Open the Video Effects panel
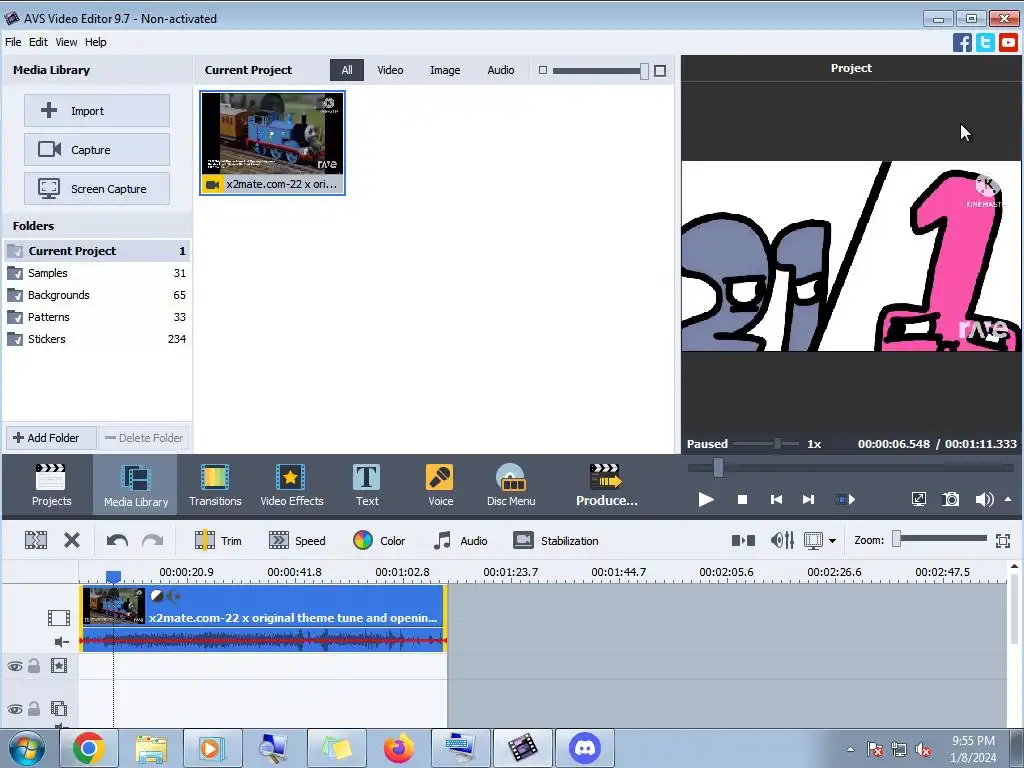The height and width of the screenshot is (768, 1024). [x=291, y=485]
